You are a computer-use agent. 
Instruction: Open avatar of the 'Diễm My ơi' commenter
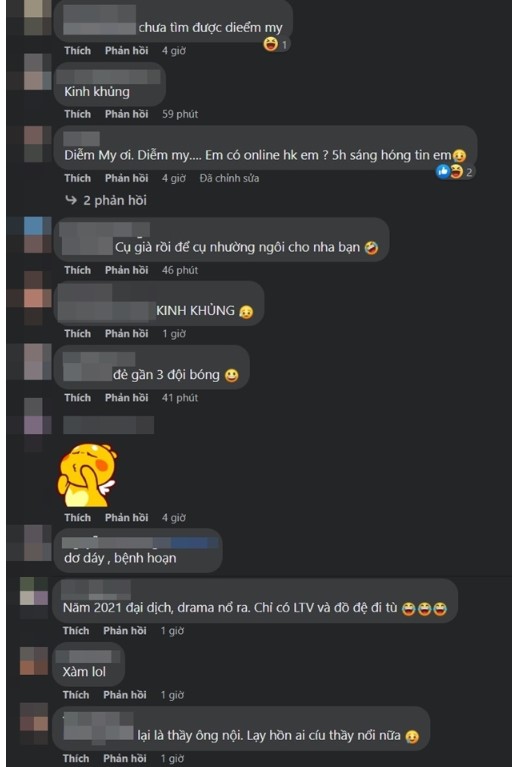click(37, 144)
